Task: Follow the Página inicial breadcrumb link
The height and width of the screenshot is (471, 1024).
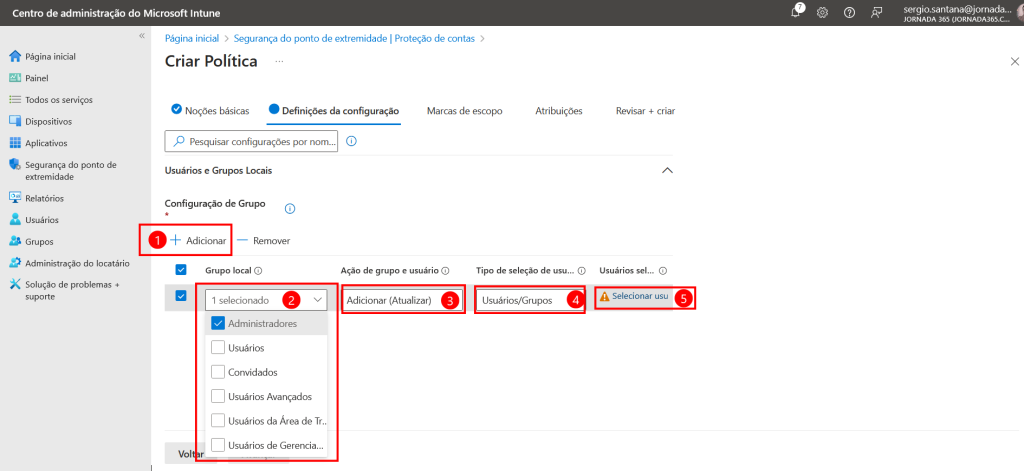Action: pos(192,39)
